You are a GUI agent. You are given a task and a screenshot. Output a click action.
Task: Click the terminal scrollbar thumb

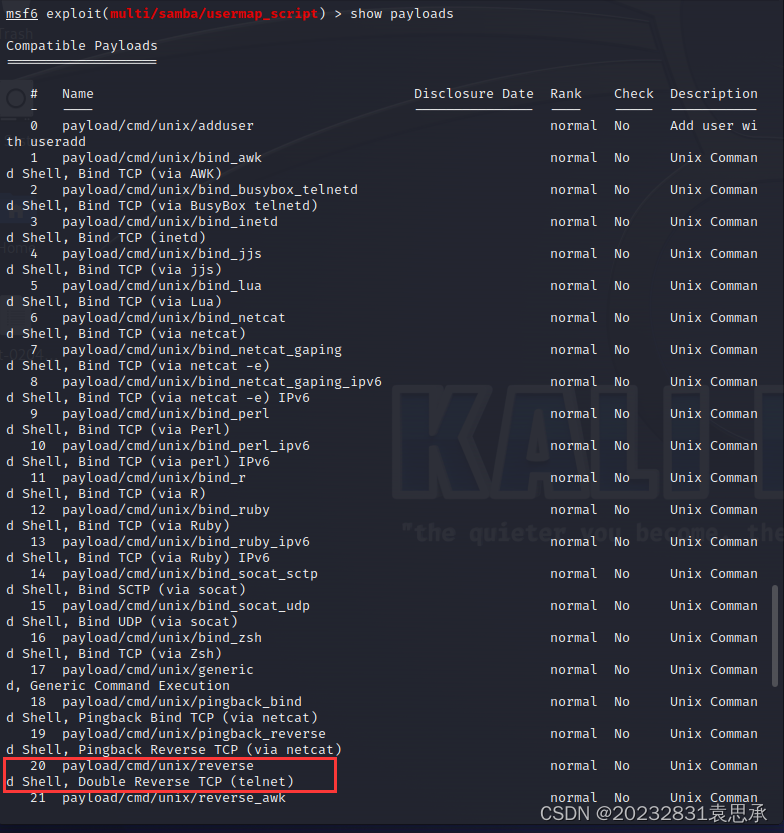coord(775,635)
